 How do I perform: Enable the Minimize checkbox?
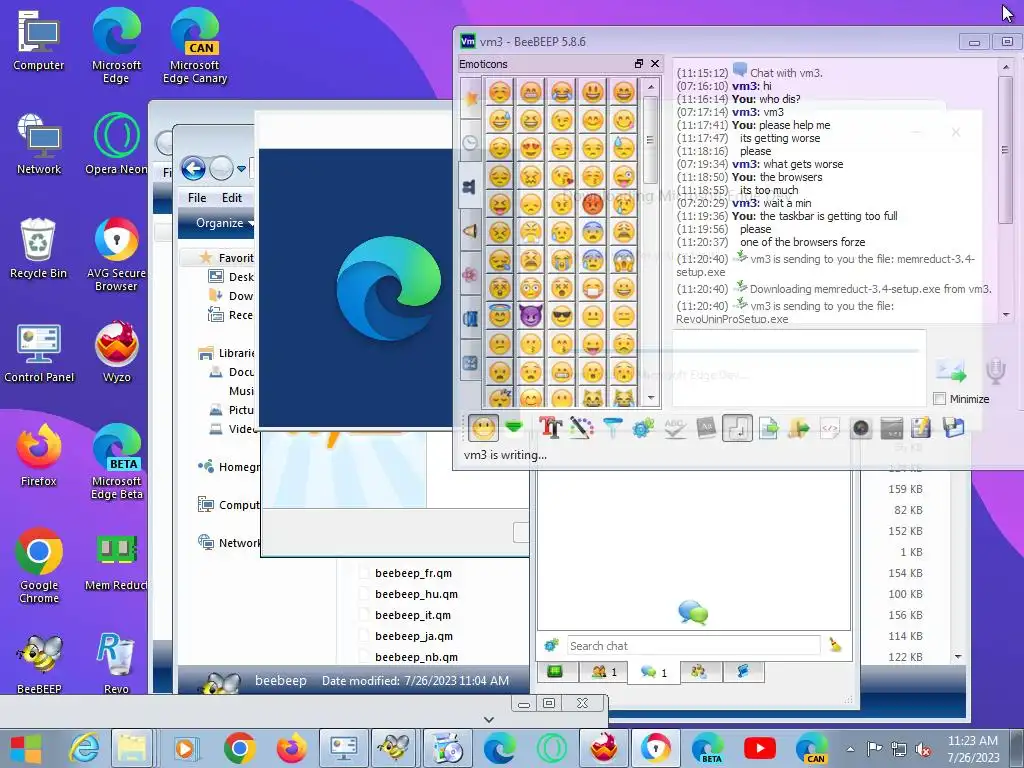click(940, 398)
